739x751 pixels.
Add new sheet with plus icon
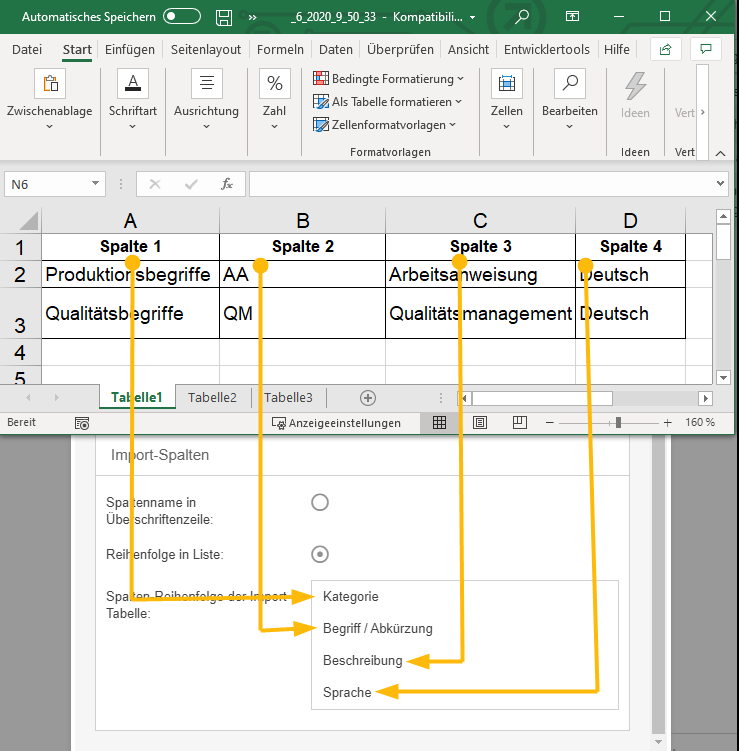pyautogui.click(x=368, y=397)
